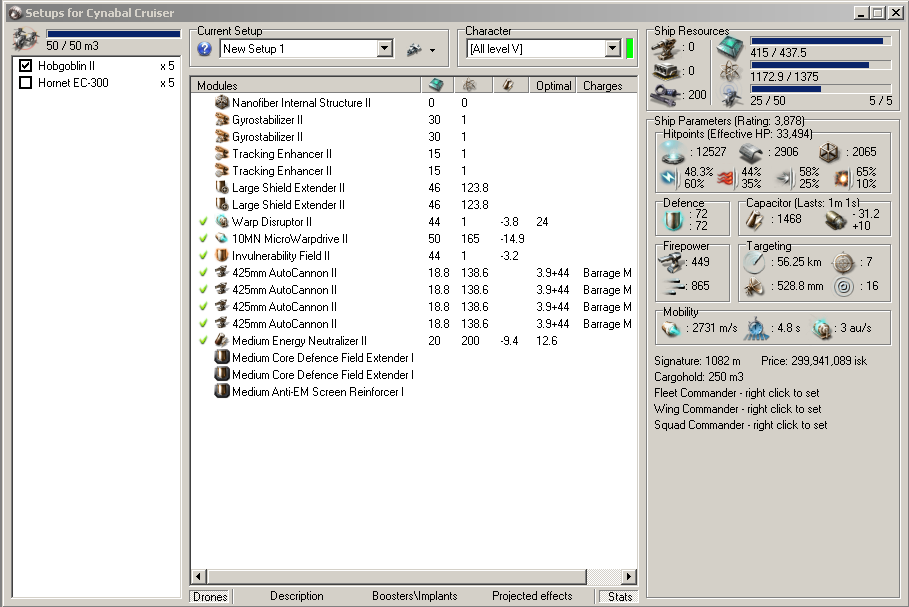Click the right arrow of the horizontal scrollbar

click(629, 576)
